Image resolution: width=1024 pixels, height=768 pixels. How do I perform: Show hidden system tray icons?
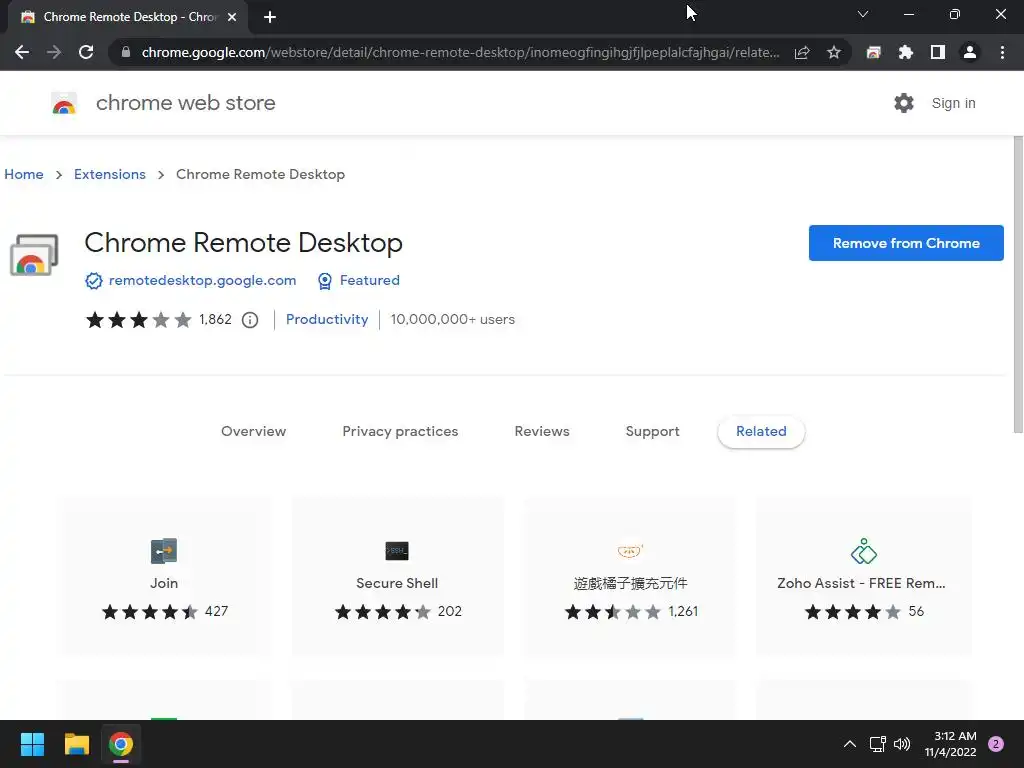[x=850, y=744]
